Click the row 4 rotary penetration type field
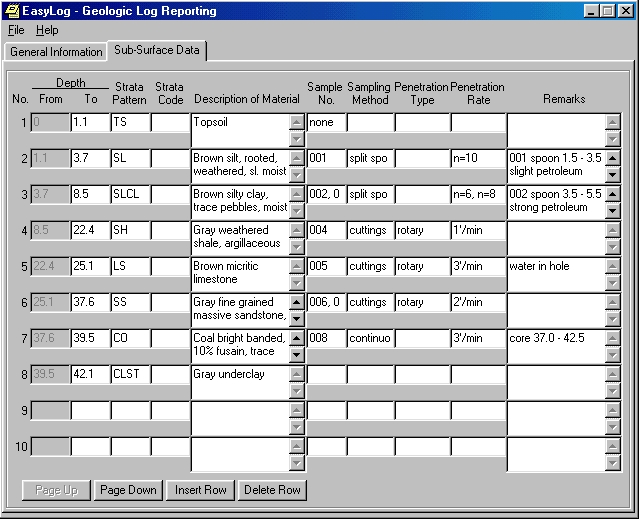The height and width of the screenshot is (519, 639). point(422,230)
